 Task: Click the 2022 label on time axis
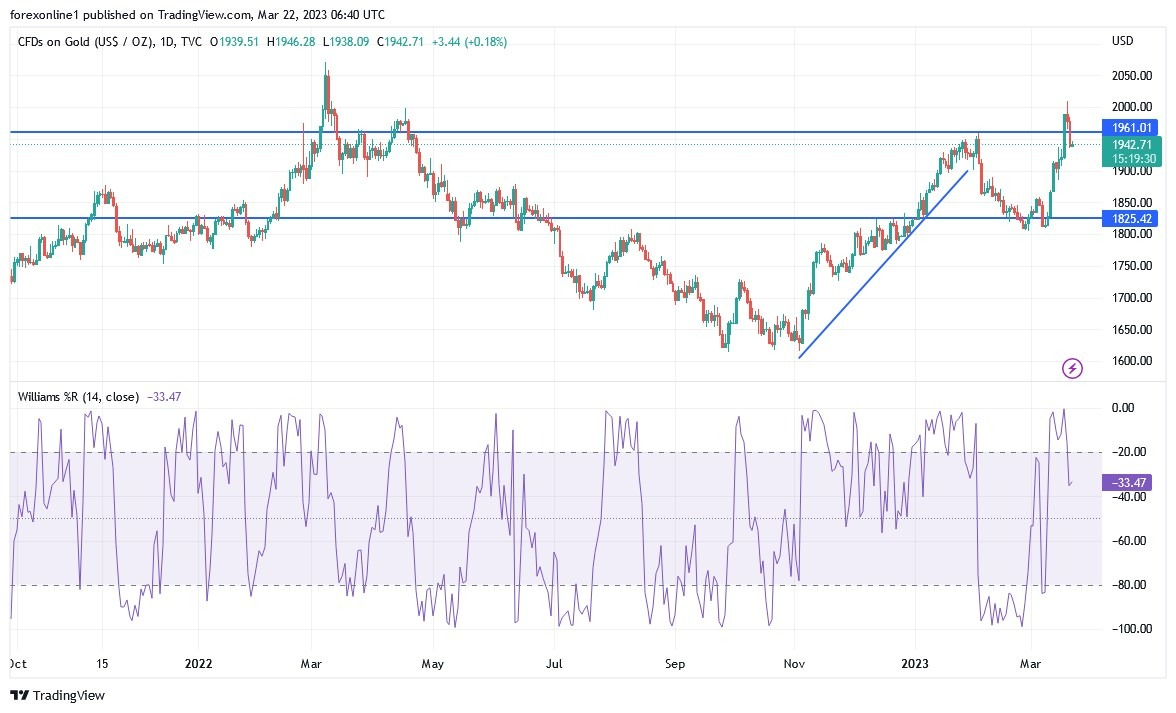pos(198,663)
